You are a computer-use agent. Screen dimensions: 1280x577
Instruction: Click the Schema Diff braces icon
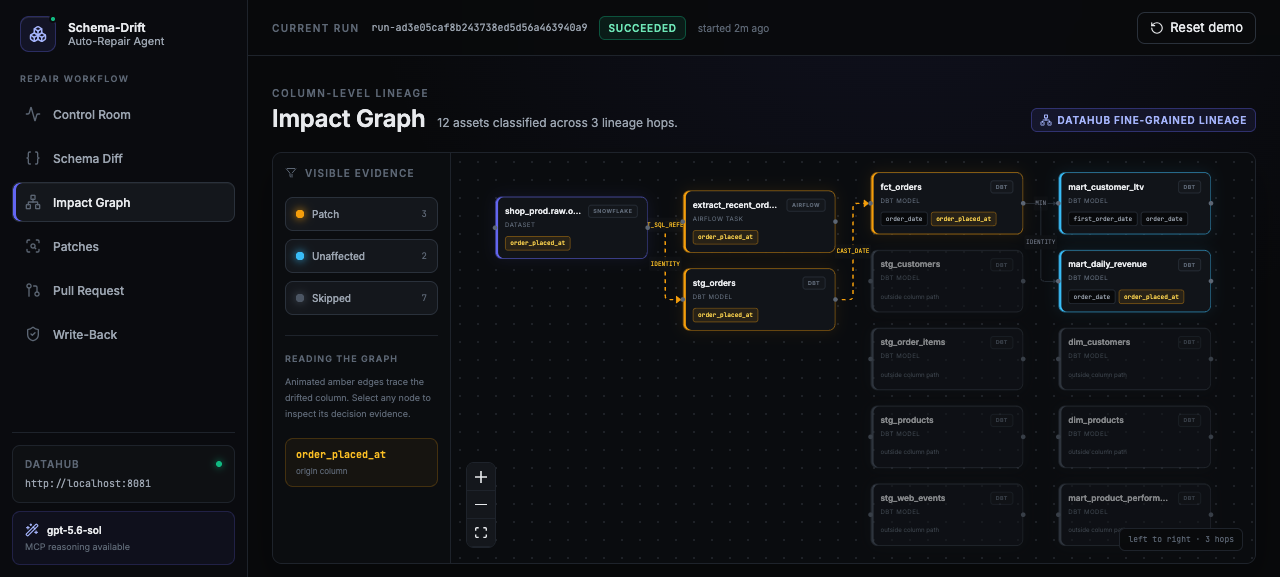tap(33, 158)
